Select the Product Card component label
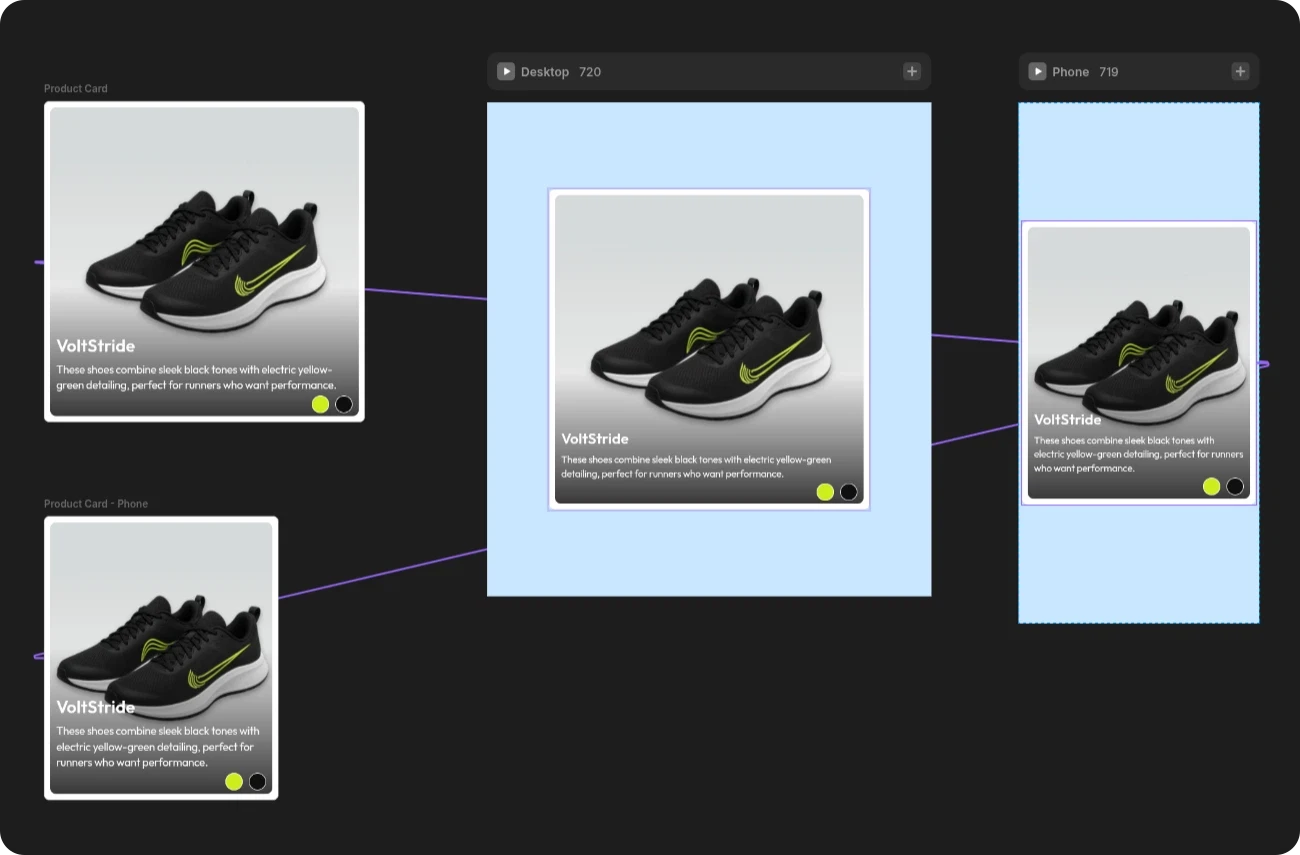Viewport: 1300px width, 855px height. pos(76,89)
